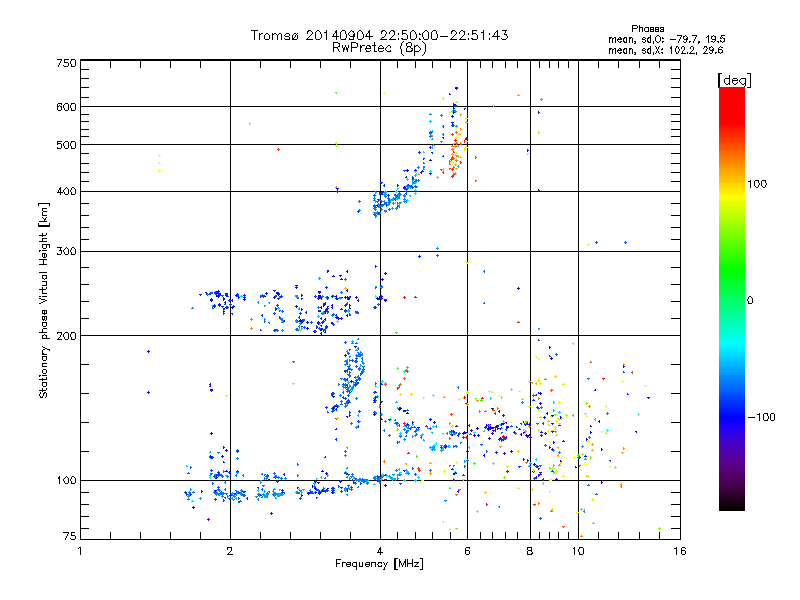Viewport: 800px width, 600px height.
Task: Click the y-axis label '300'
Action: [66, 252]
